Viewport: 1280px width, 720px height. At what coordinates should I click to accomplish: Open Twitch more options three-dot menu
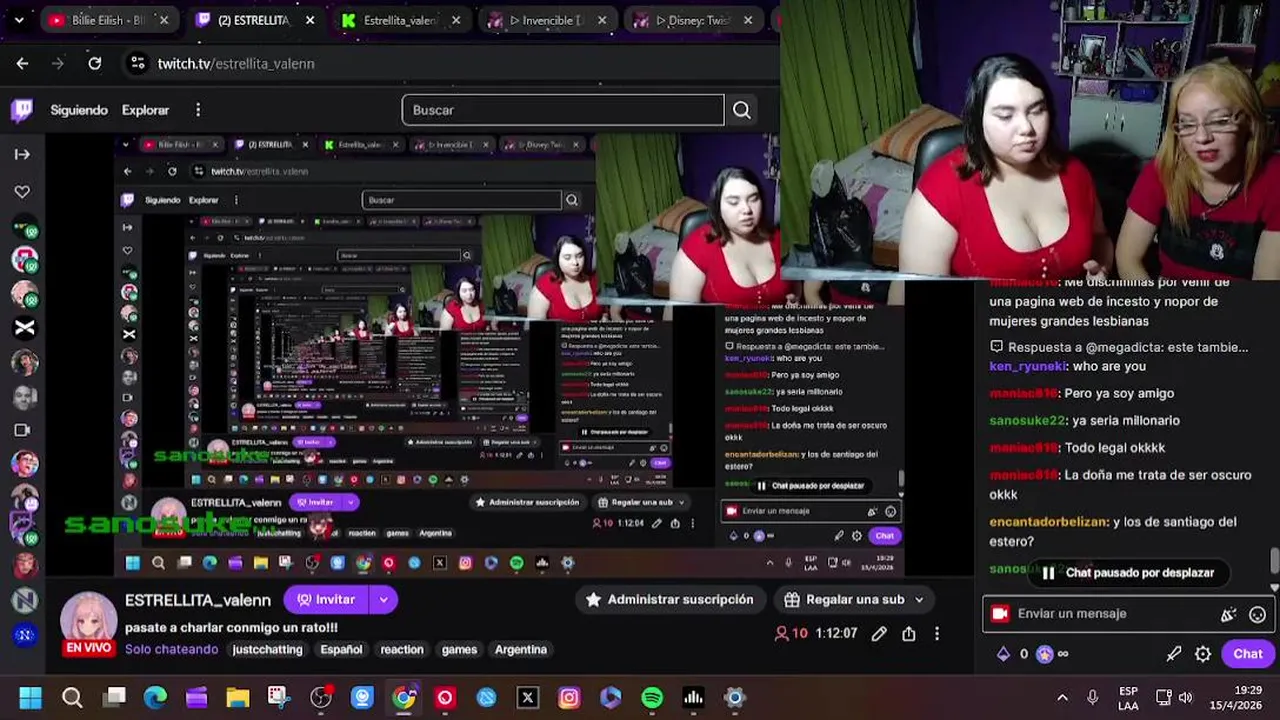pos(198,110)
